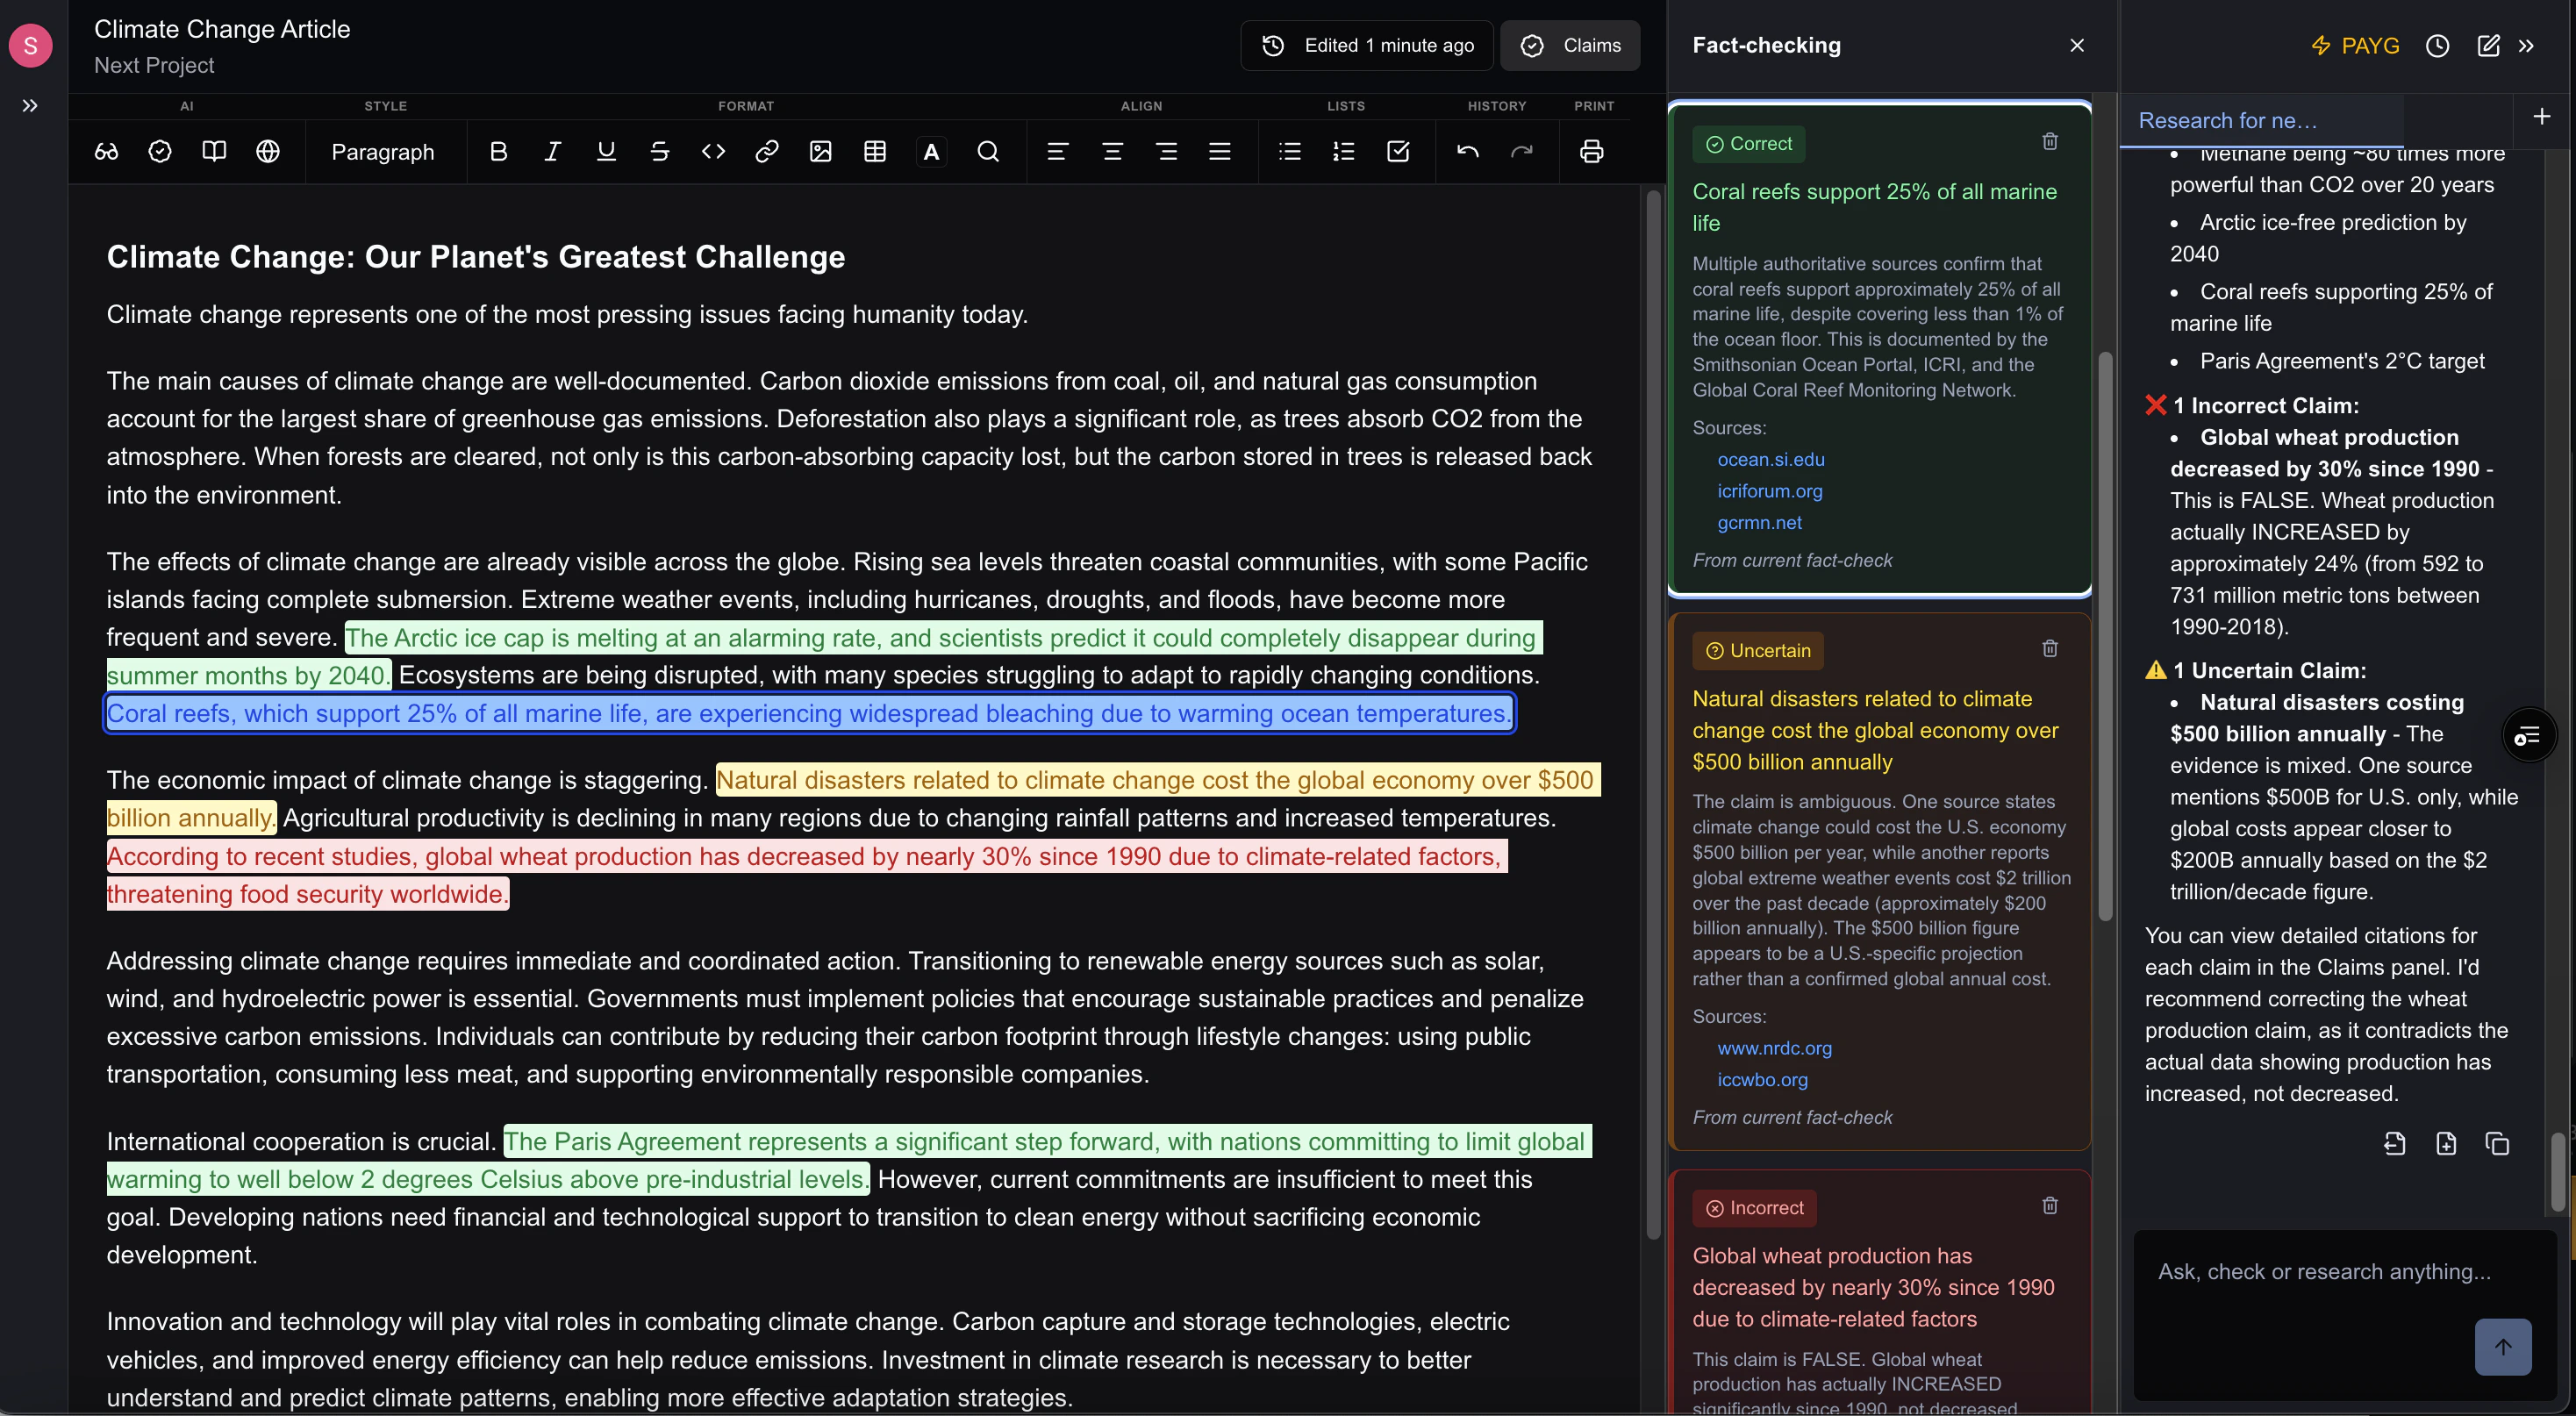Toggle strikethrough formatting

point(659,151)
